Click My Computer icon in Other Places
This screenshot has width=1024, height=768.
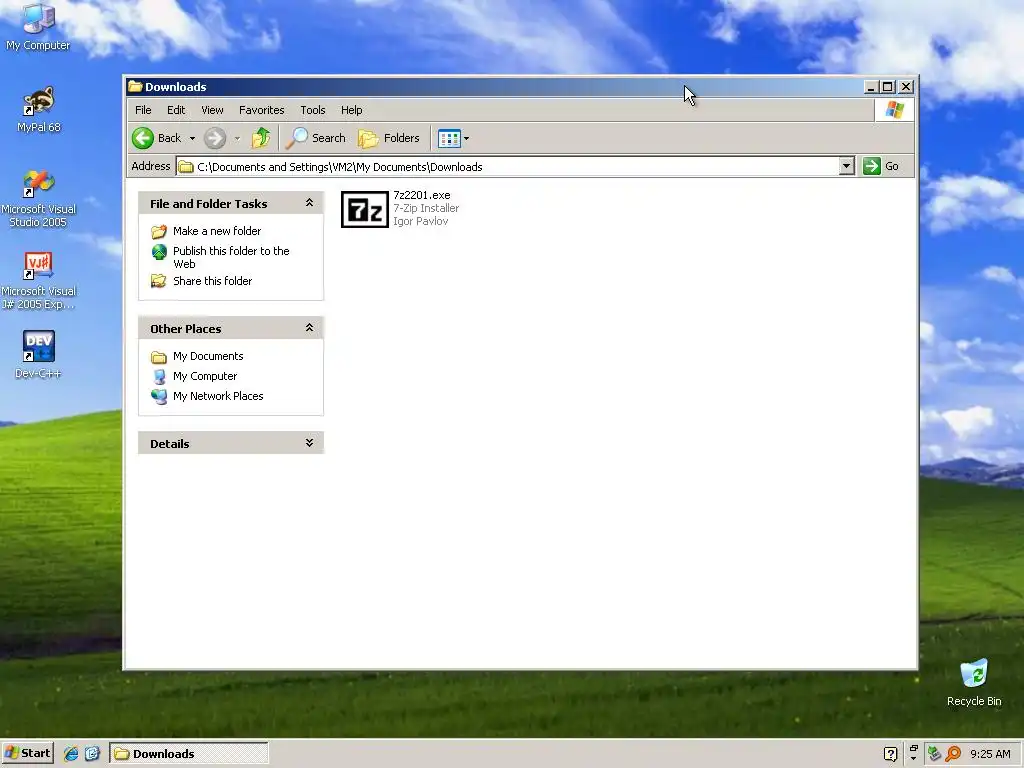click(x=159, y=377)
